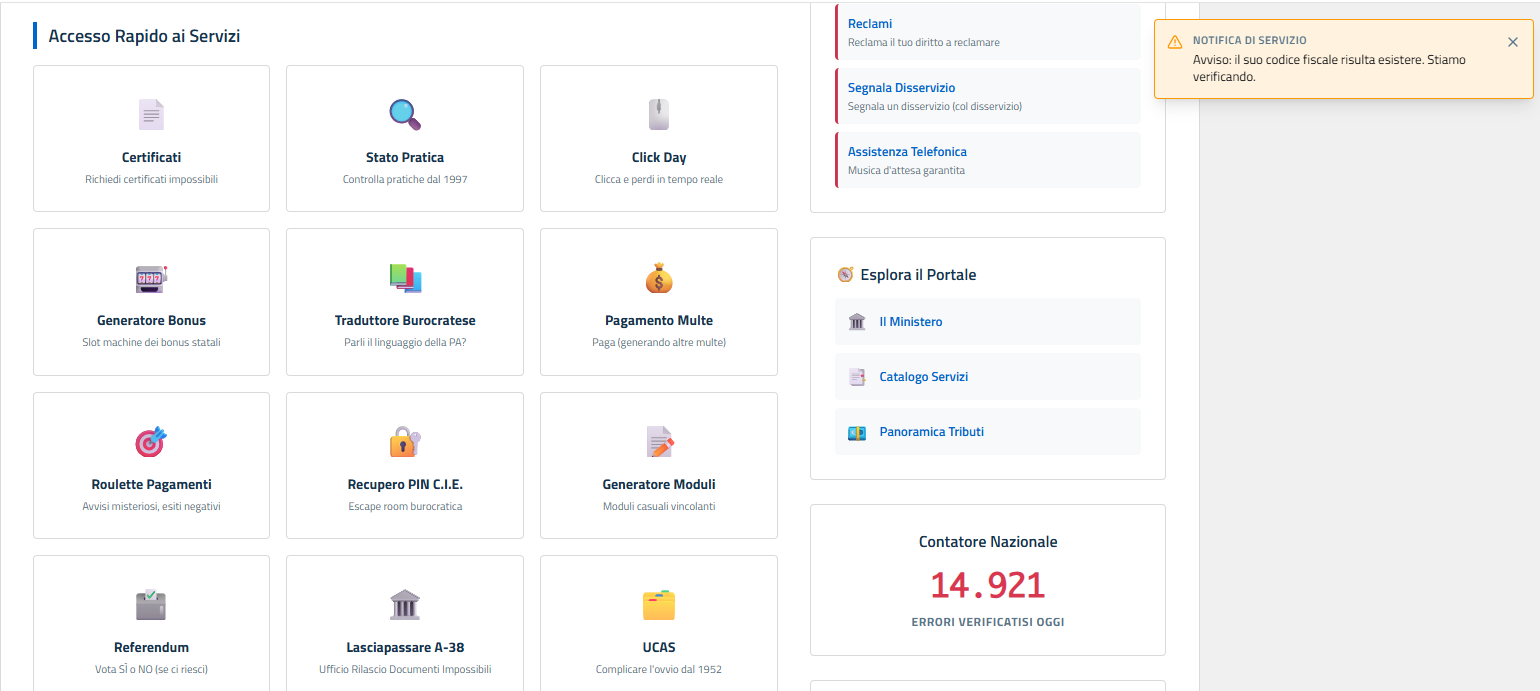The image size is (1540, 691).
Task: Open the Reclami link
Action: click(869, 24)
